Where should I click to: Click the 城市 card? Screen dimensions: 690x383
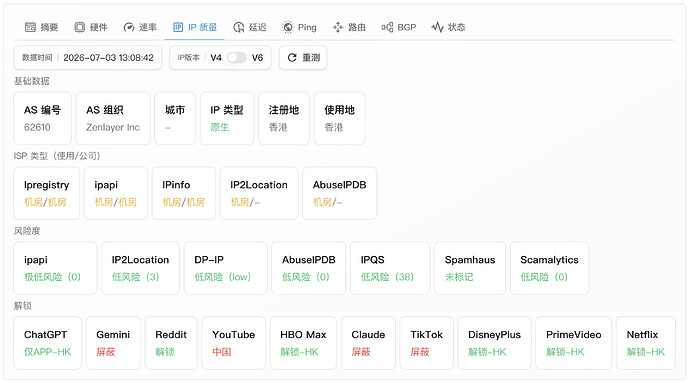click(175, 118)
